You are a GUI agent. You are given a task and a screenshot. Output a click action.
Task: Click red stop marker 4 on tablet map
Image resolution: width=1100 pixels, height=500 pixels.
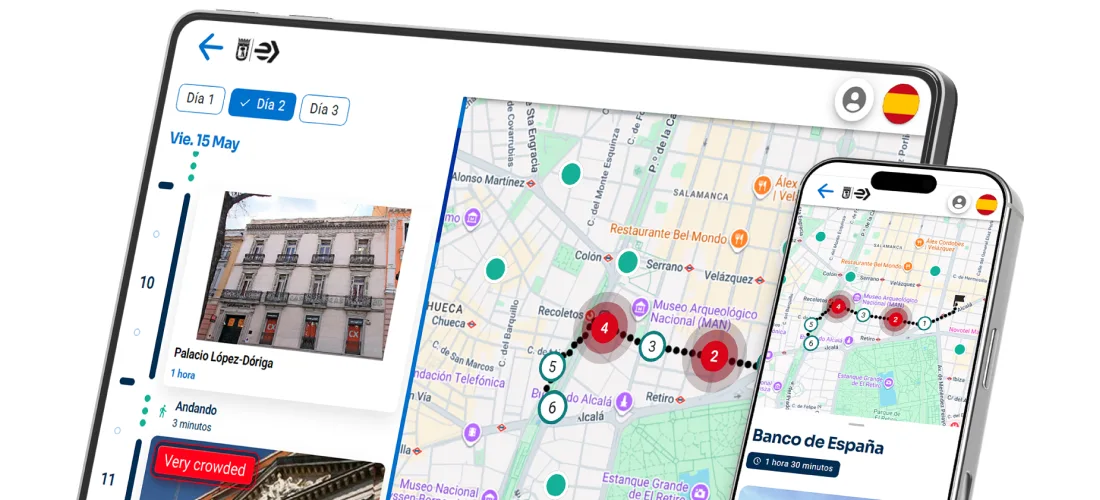click(x=603, y=326)
